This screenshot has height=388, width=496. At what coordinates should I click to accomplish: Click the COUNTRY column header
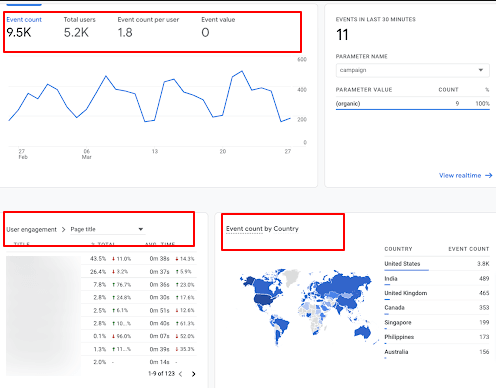point(398,249)
